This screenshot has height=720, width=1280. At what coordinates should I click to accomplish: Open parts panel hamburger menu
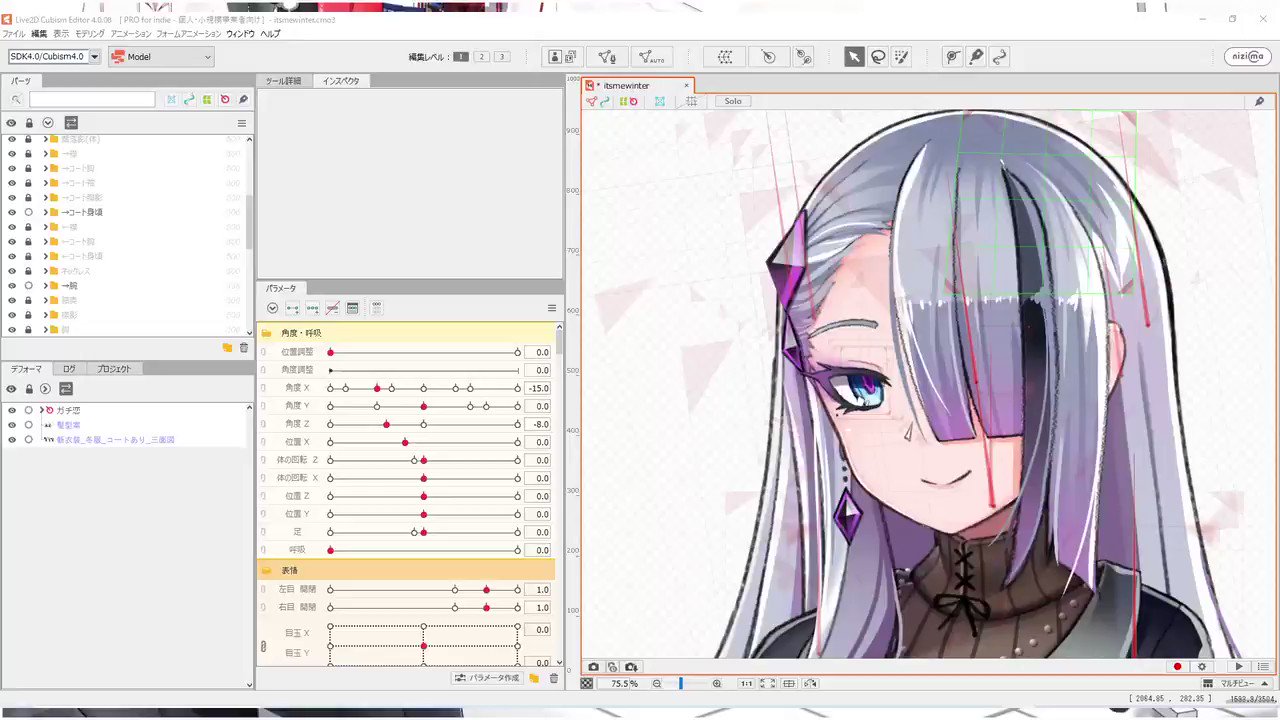click(x=241, y=123)
